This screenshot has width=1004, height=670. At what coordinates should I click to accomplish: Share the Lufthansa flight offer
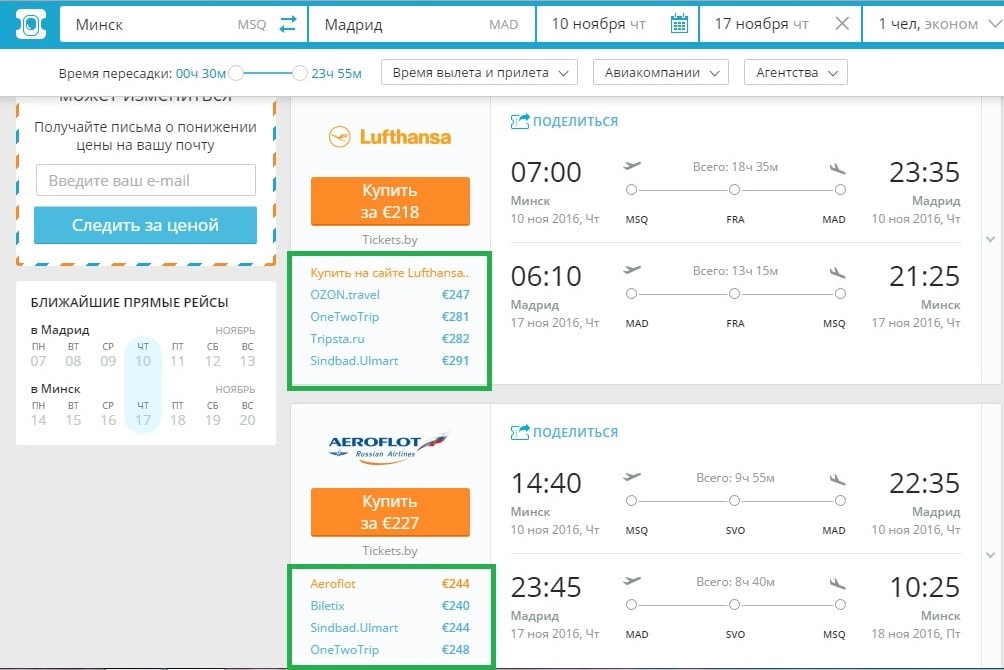pyautogui.click(x=564, y=121)
